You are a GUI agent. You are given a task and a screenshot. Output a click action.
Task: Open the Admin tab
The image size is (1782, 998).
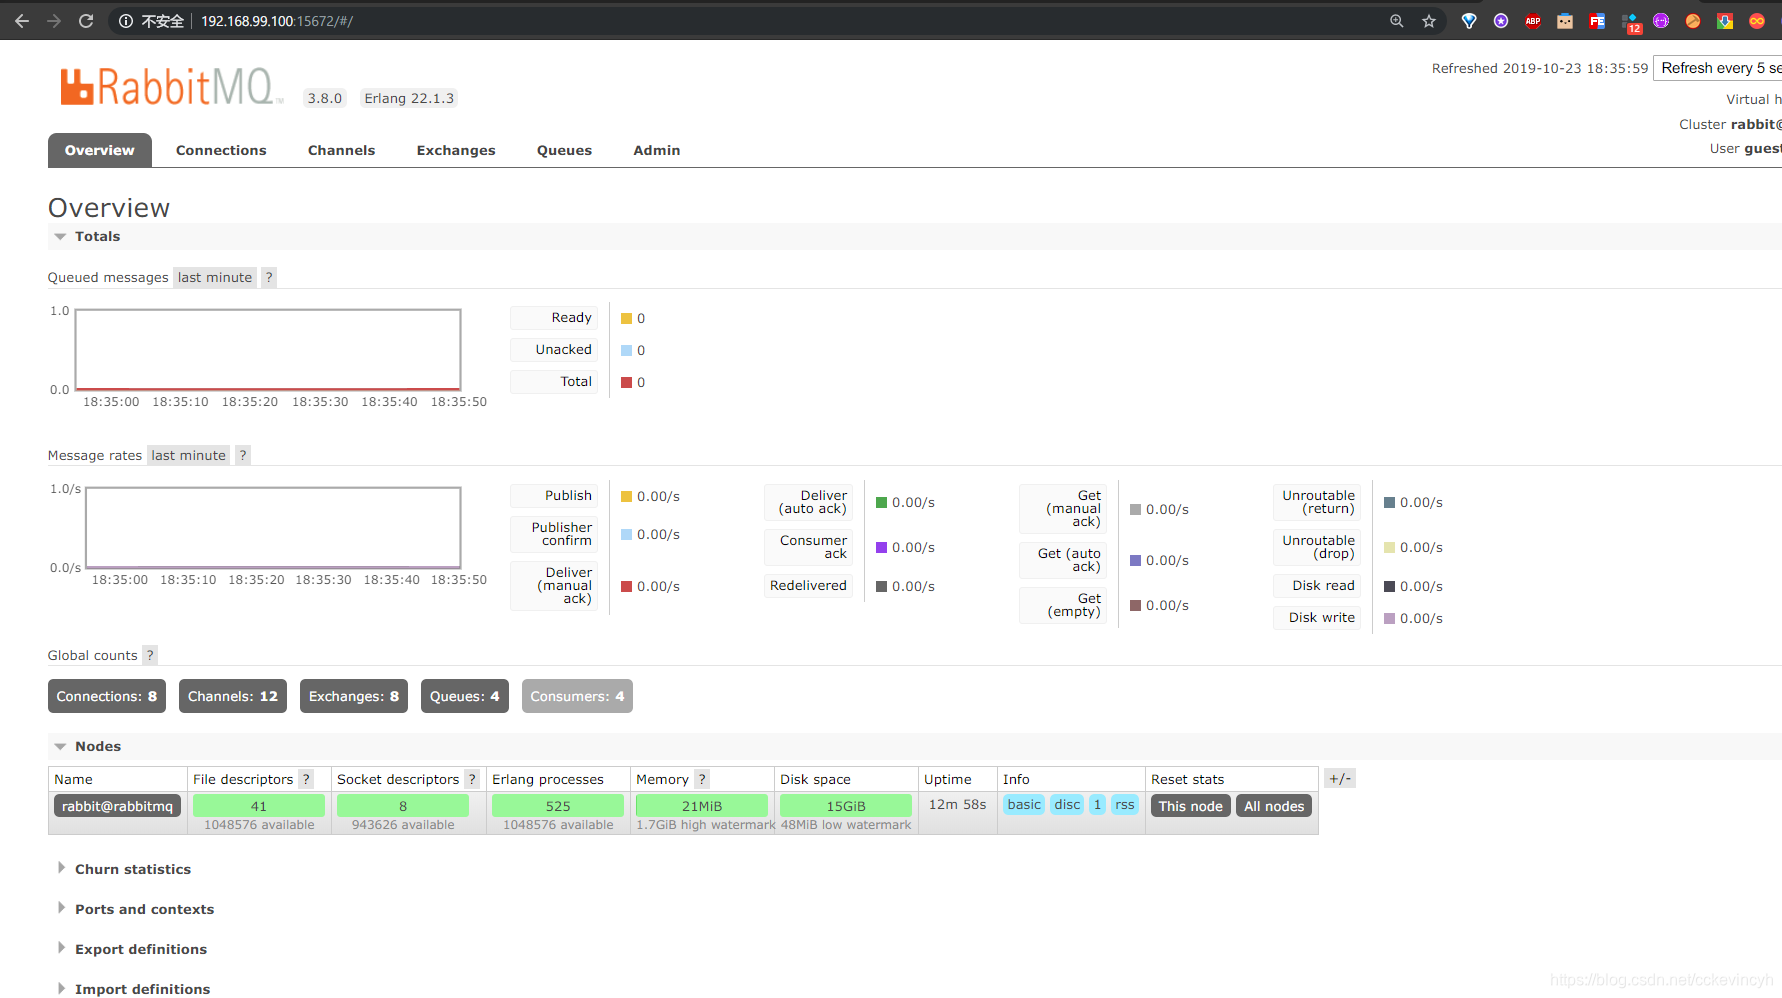(x=656, y=150)
